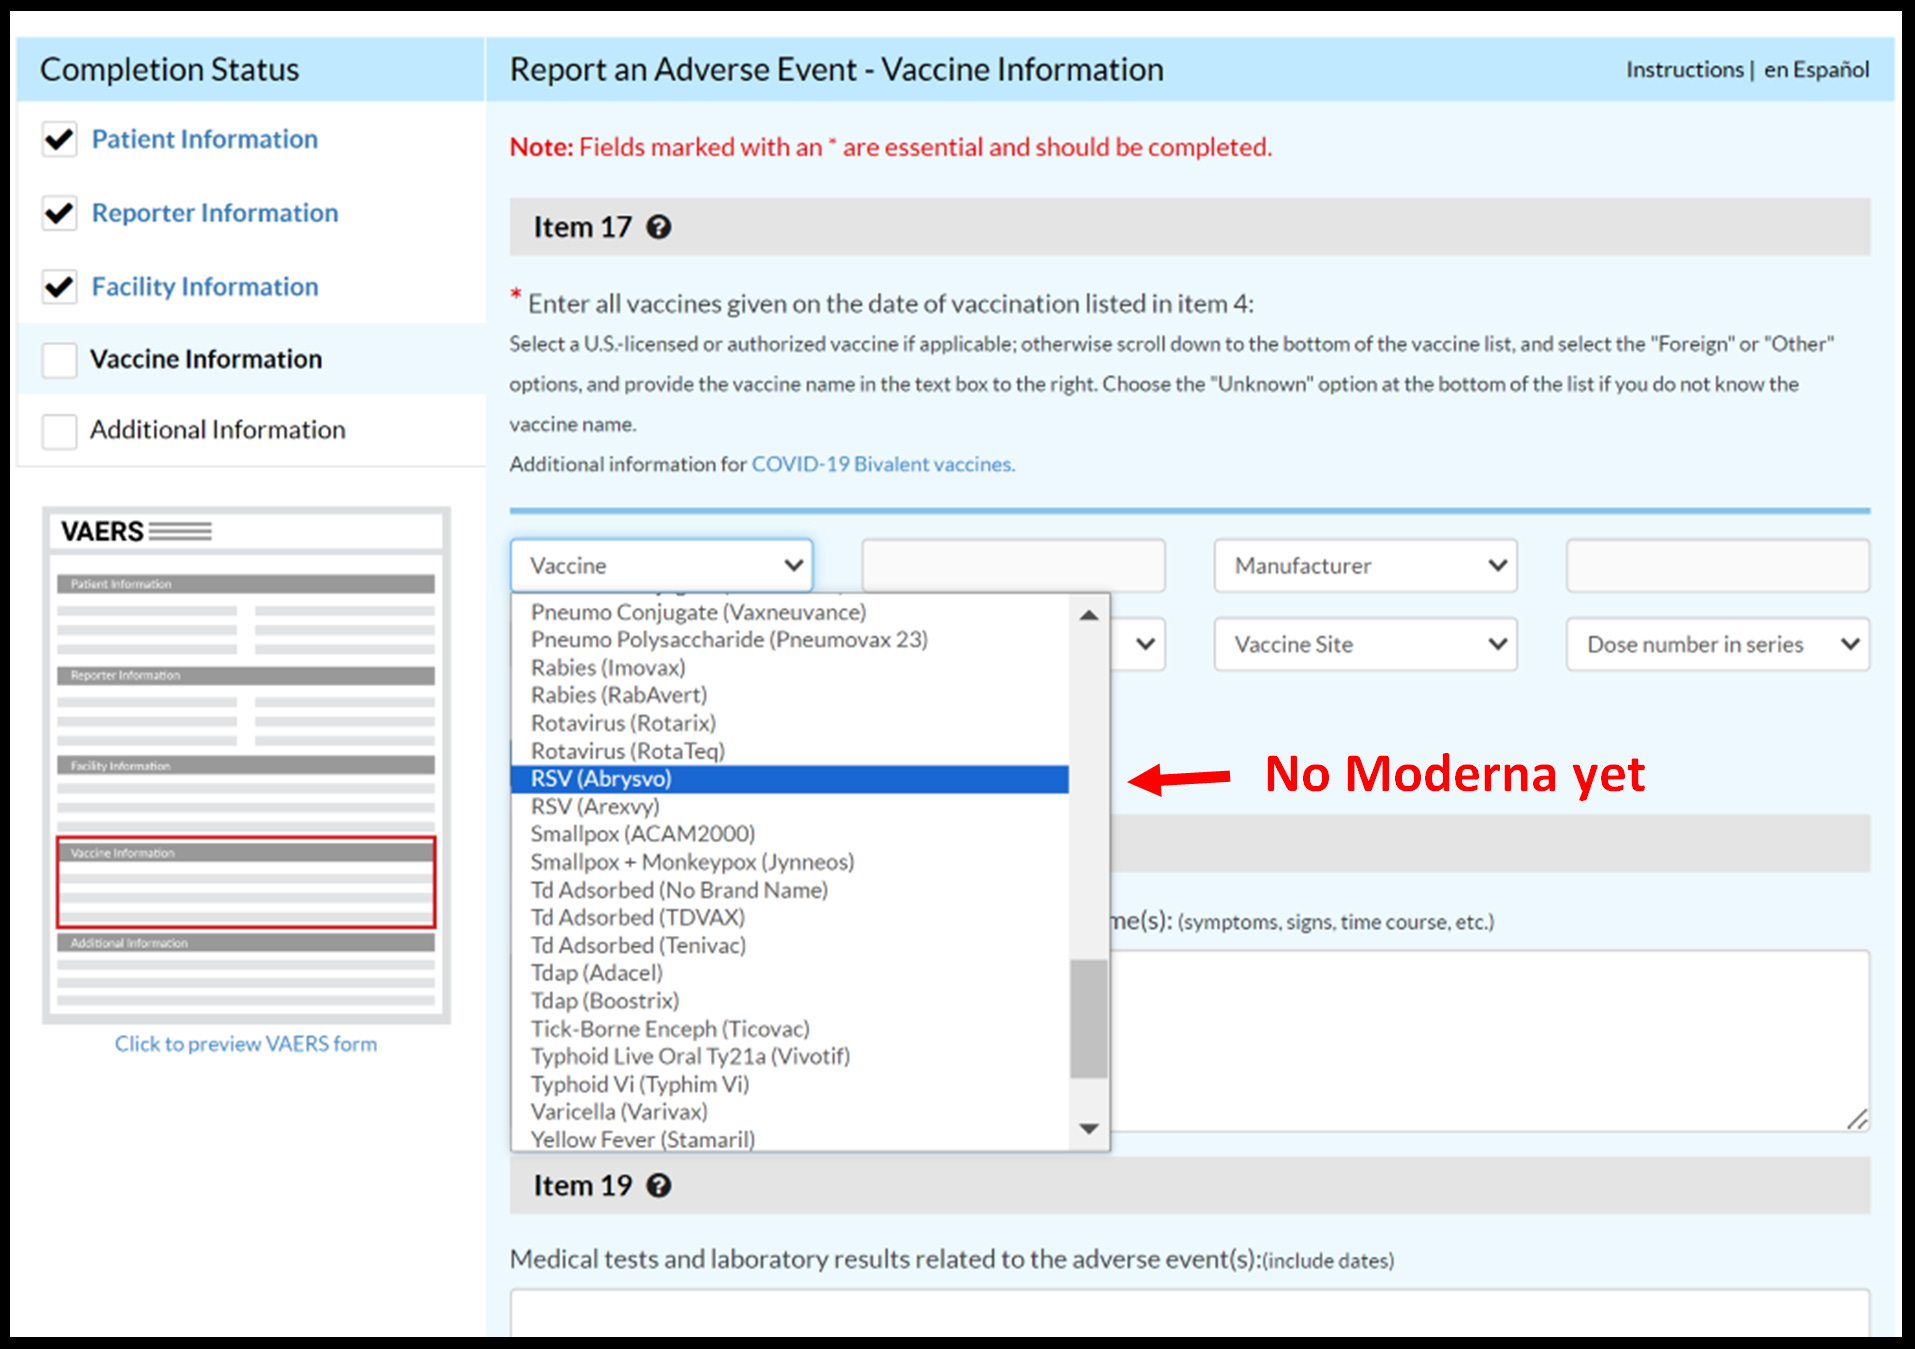Open the Vaccine Site dropdown
Image resolution: width=1915 pixels, height=1349 pixels.
click(x=1365, y=644)
